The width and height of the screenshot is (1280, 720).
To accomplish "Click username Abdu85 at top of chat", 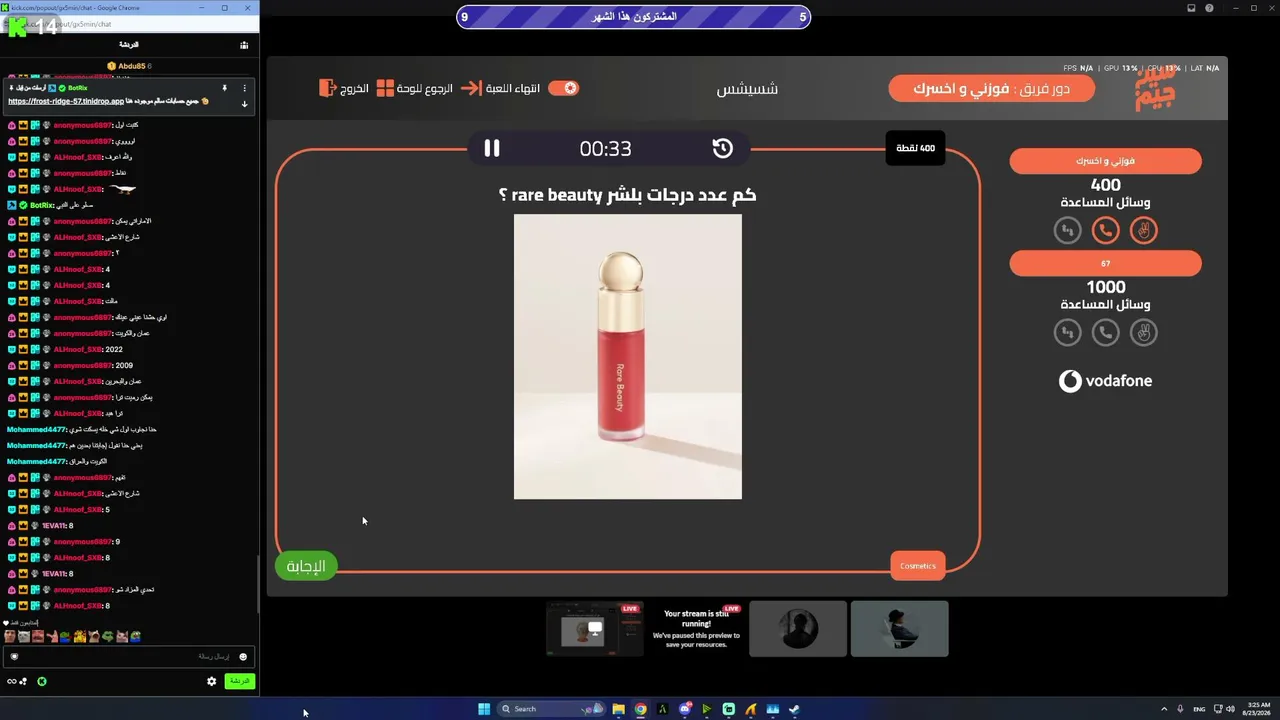I will coord(132,66).
